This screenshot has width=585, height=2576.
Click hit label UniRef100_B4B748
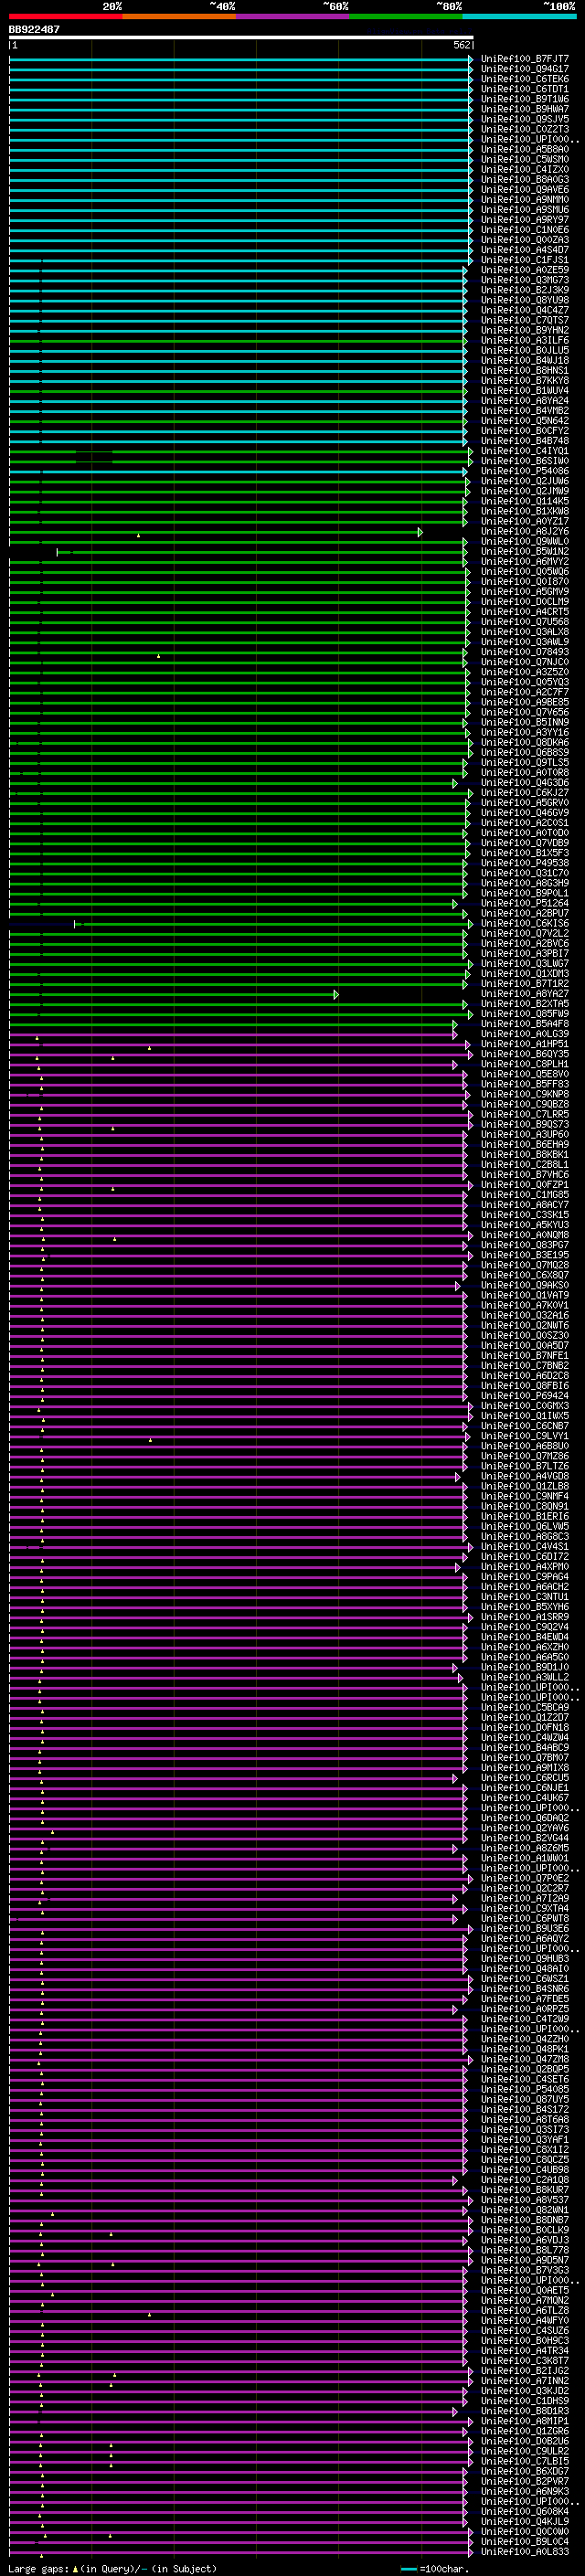pos(525,441)
